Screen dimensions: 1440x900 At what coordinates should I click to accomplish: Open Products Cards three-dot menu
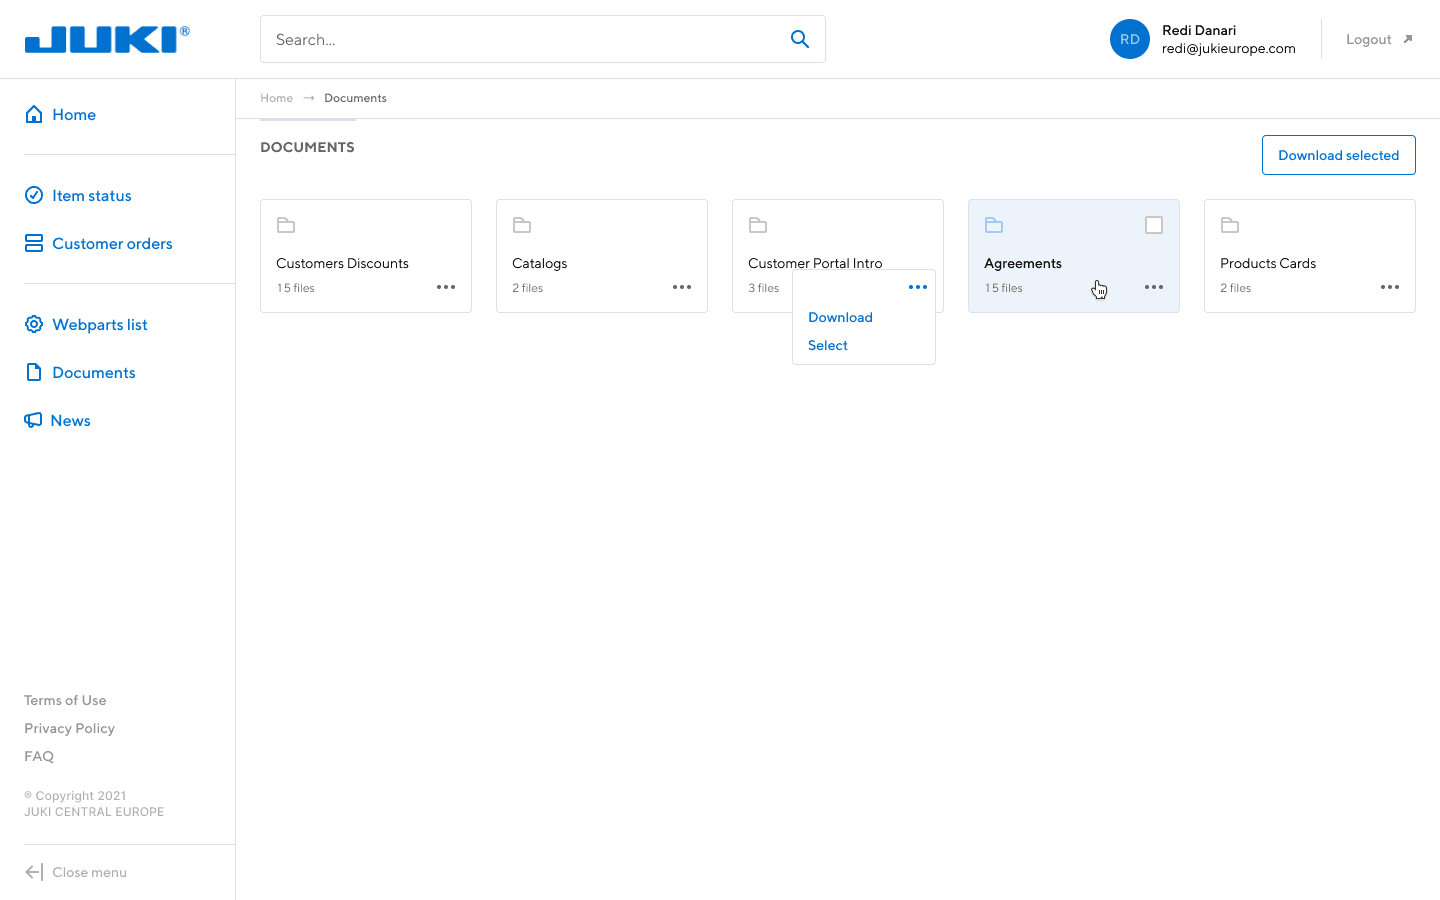1389,287
